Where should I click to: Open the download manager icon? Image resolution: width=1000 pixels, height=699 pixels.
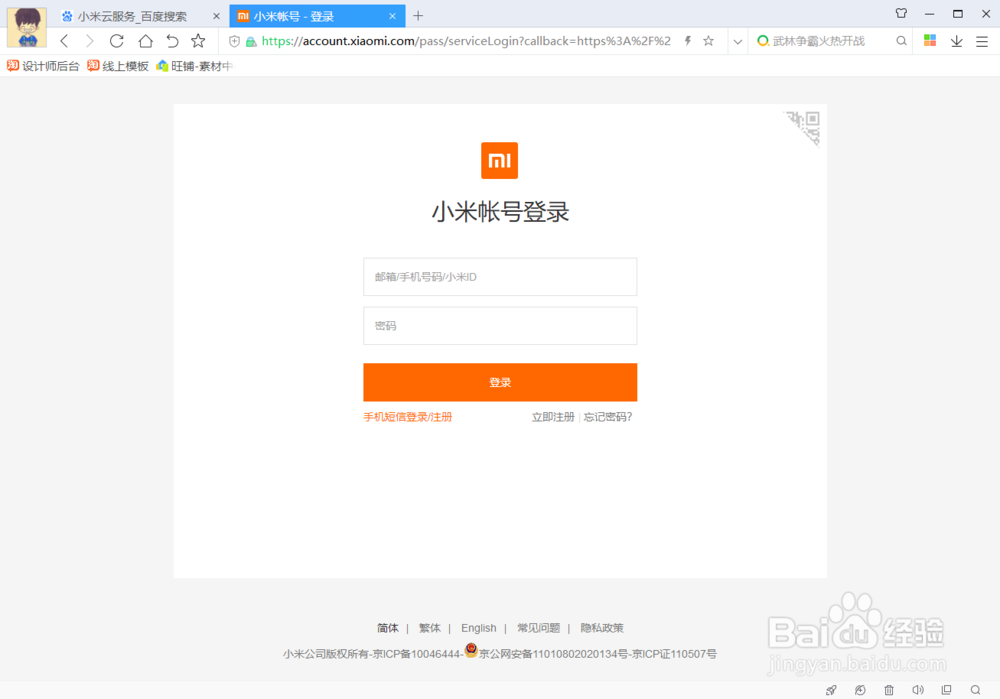point(957,41)
